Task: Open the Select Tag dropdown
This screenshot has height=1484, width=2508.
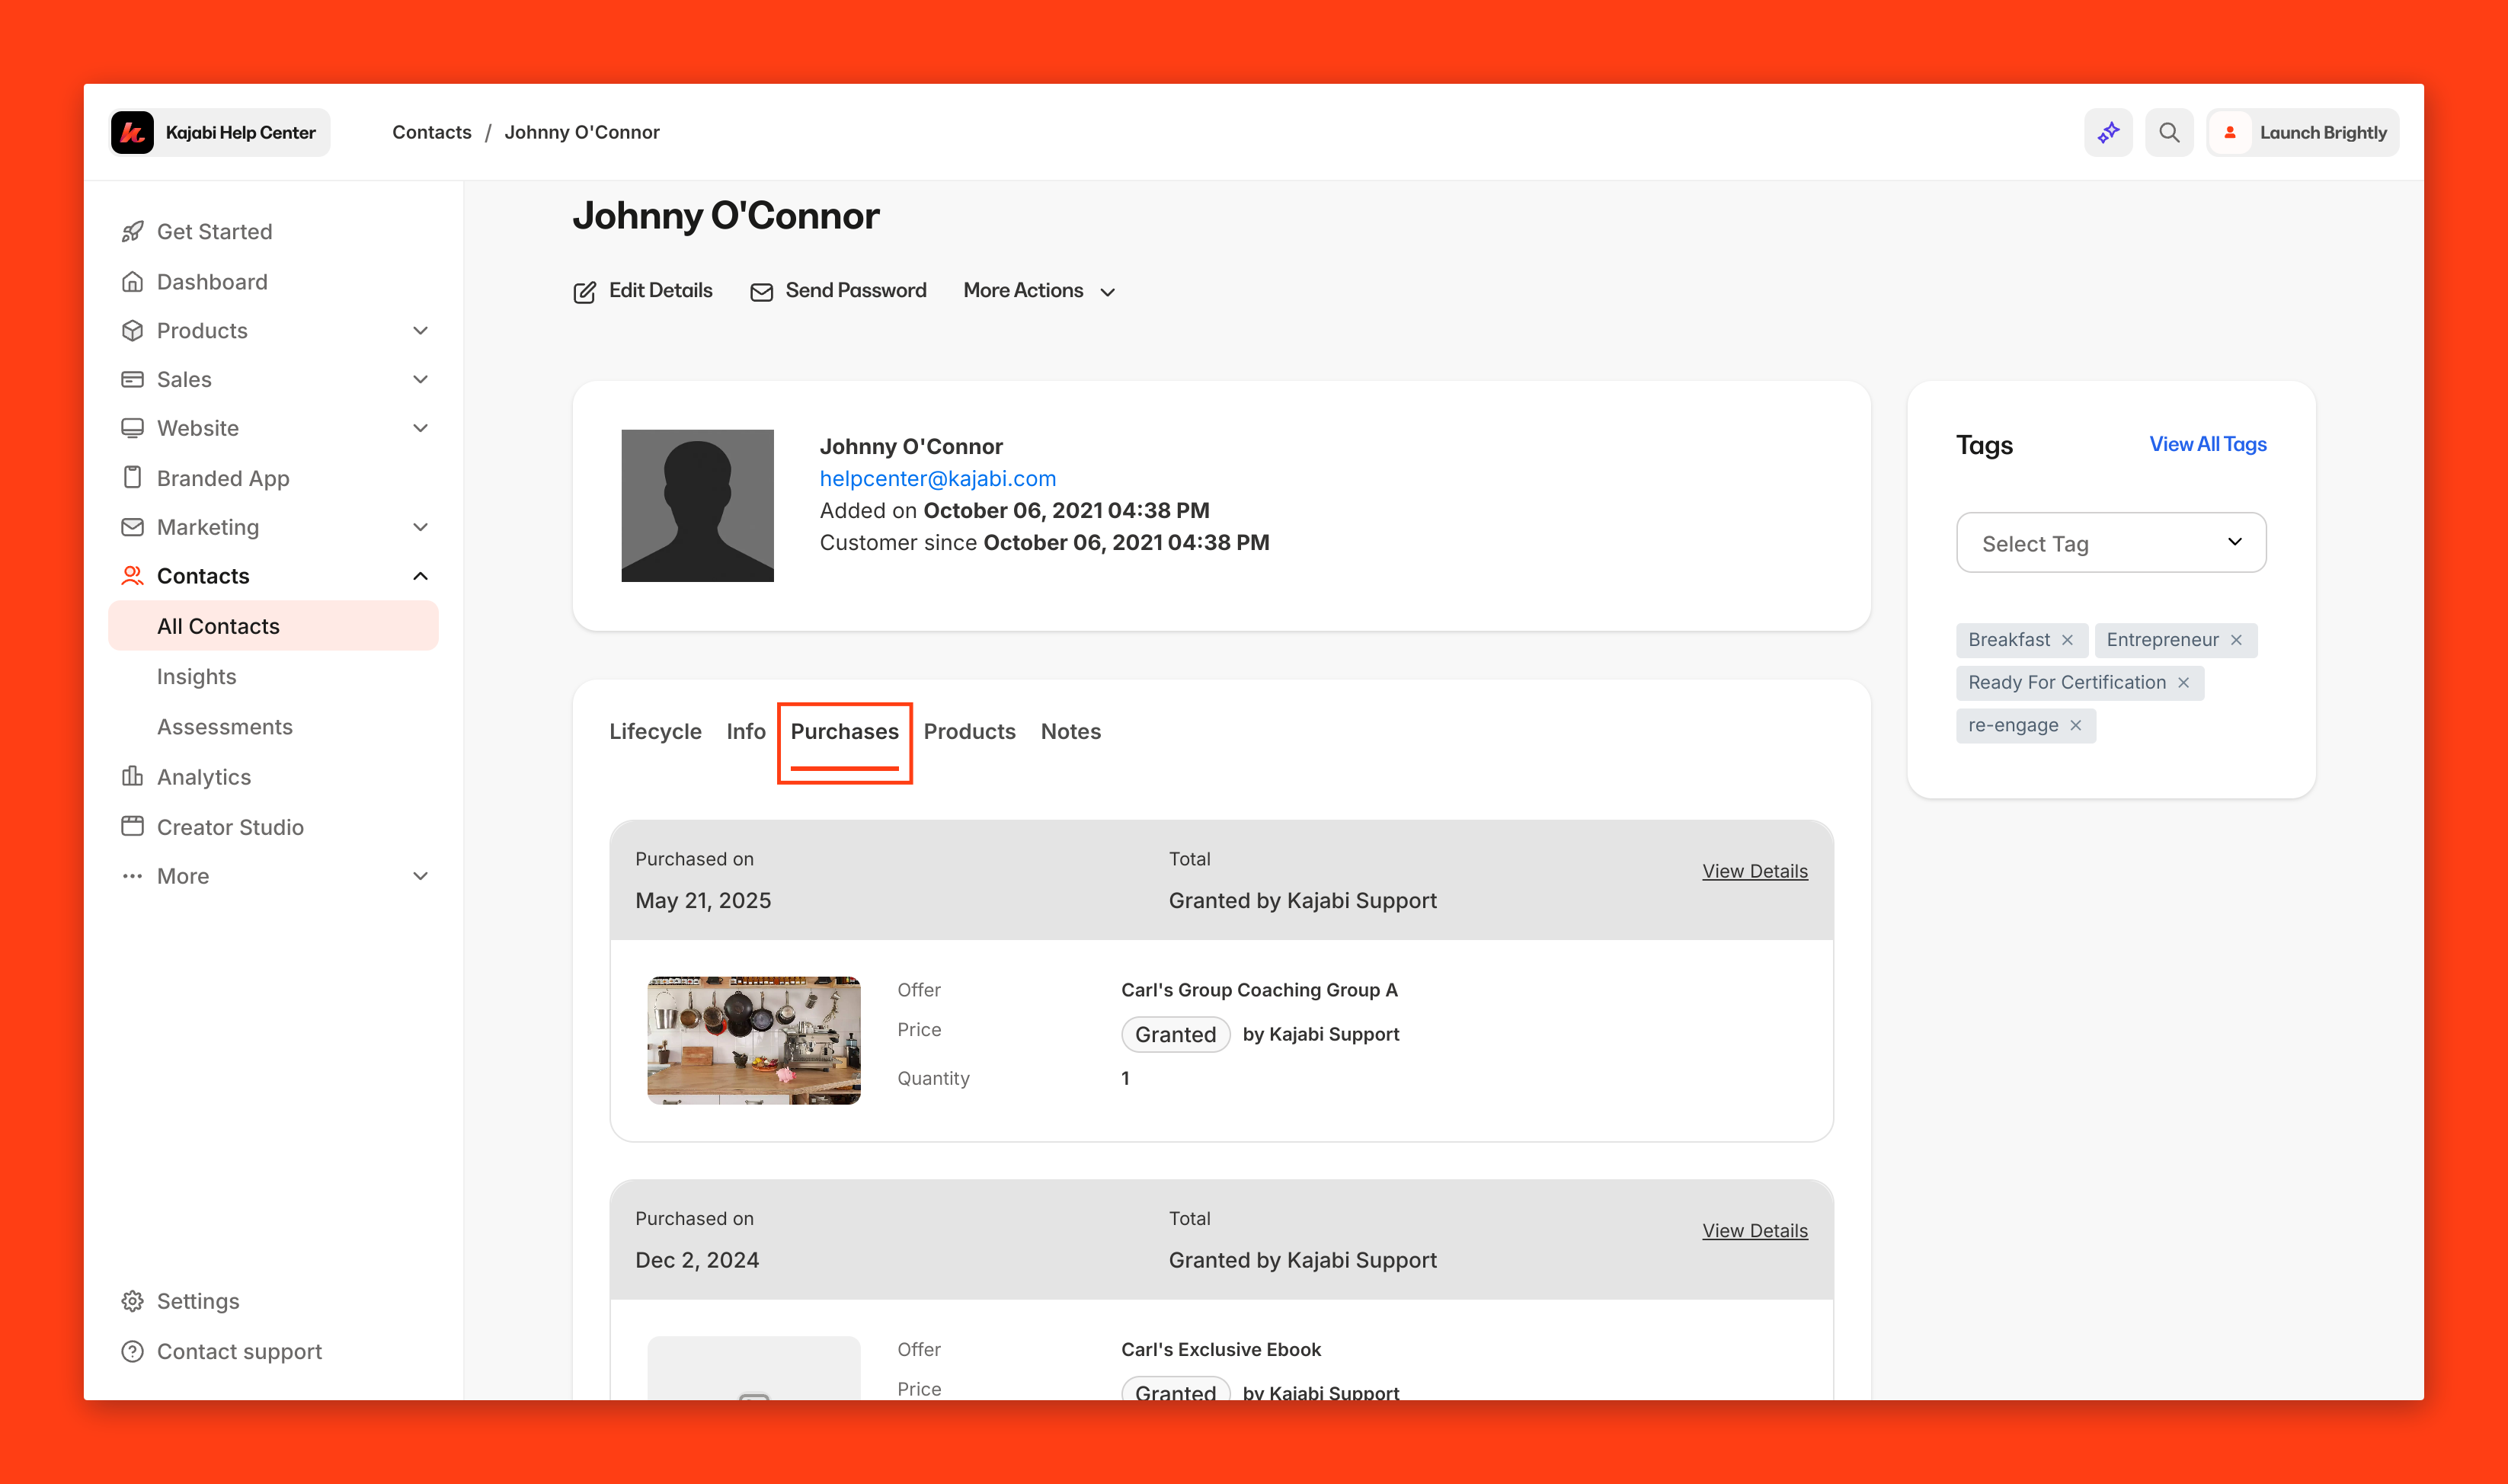Action: (2110, 543)
